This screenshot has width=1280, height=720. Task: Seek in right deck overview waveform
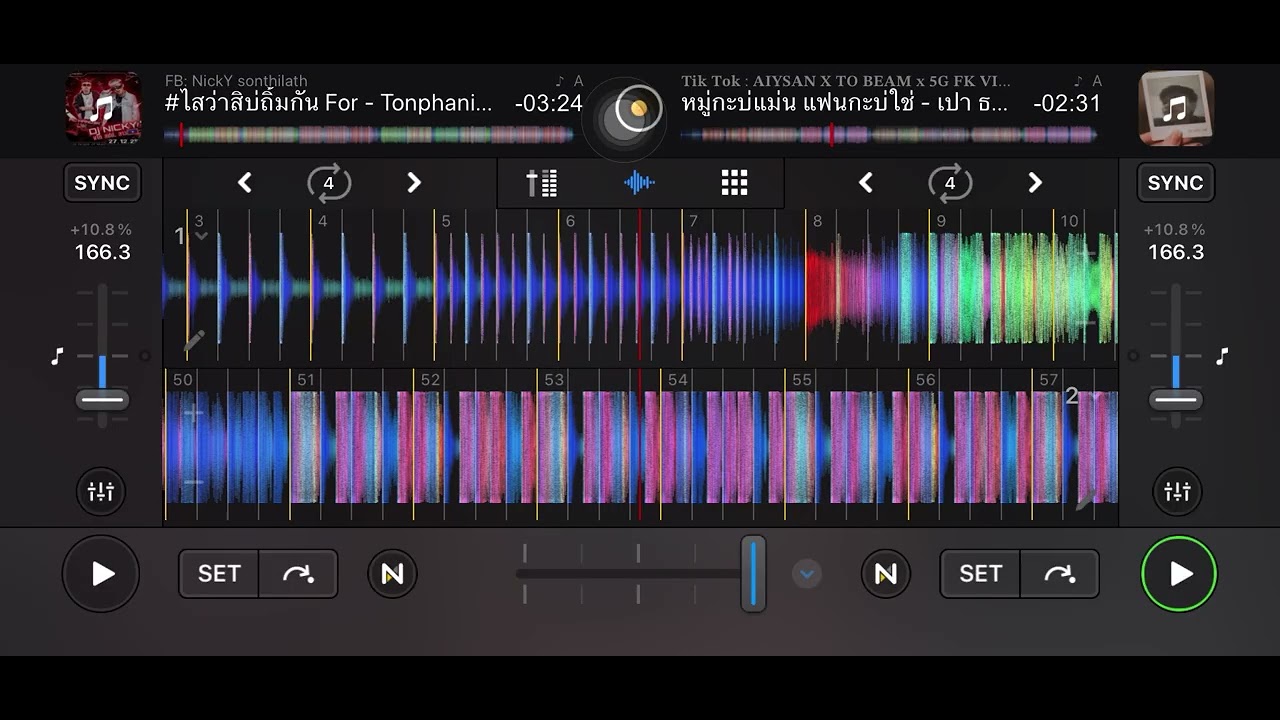point(890,135)
